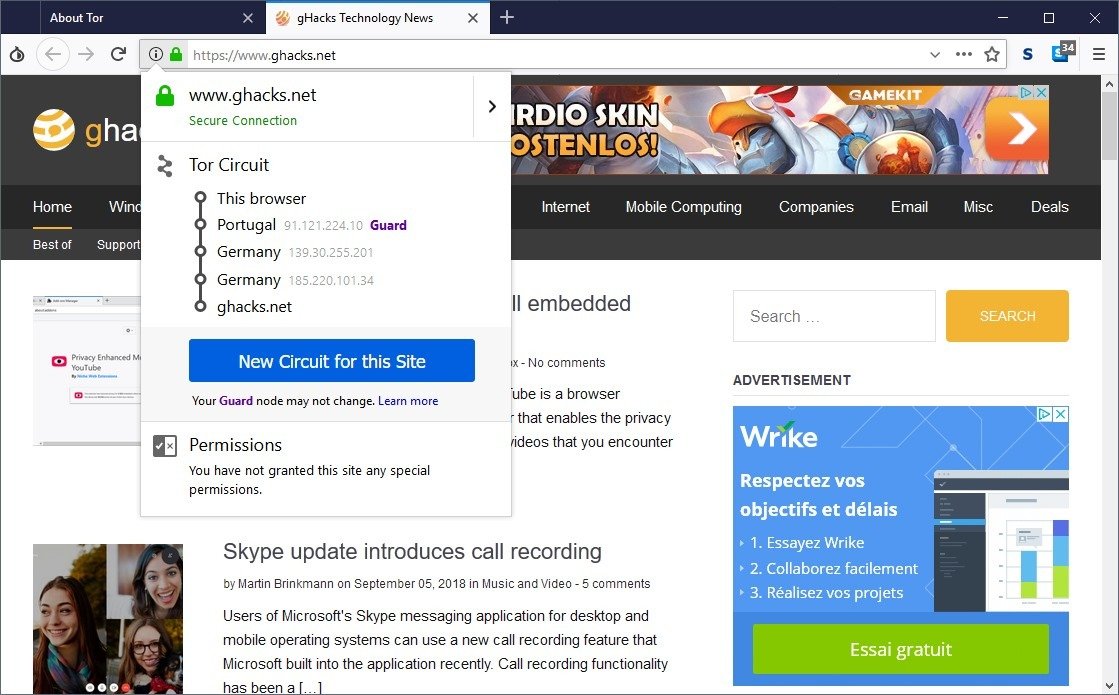Open the address bar history dropdown
The width and height of the screenshot is (1119, 695).
point(935,54)
